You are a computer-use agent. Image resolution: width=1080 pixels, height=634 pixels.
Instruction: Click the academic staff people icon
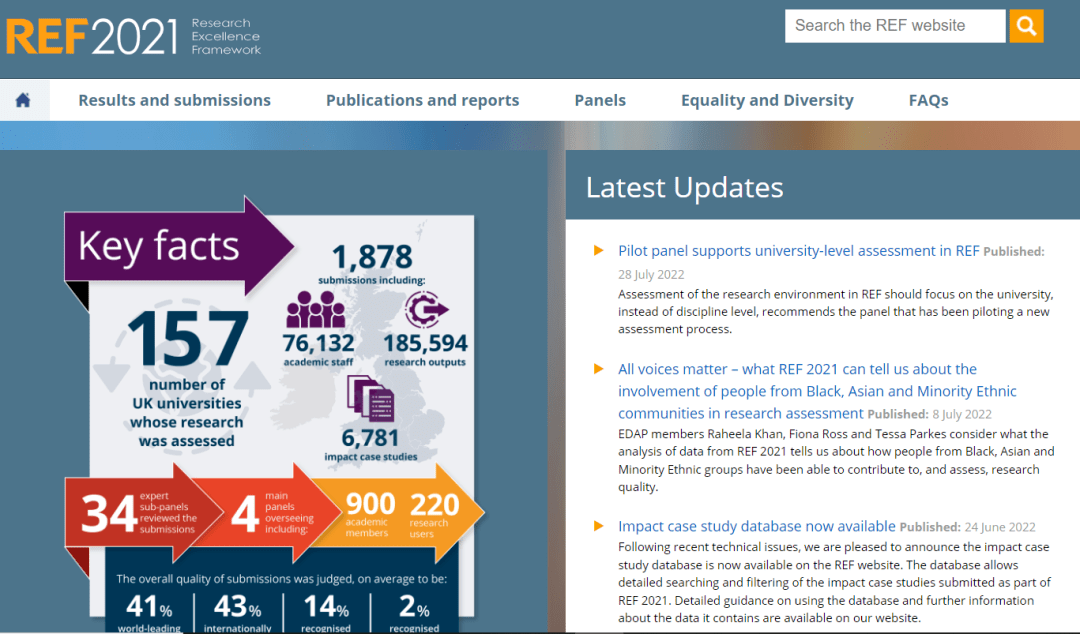click(x=315, y=310)
